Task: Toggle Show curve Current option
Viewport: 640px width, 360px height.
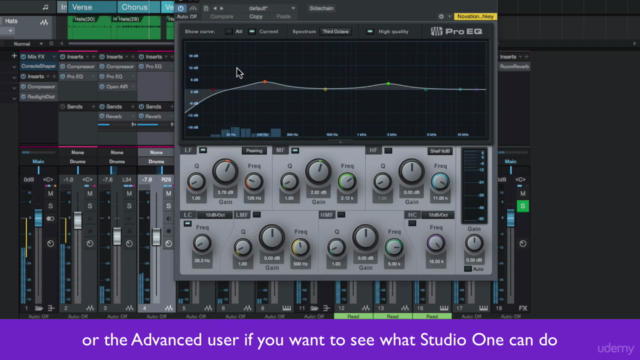Action: tap(252, 31)
